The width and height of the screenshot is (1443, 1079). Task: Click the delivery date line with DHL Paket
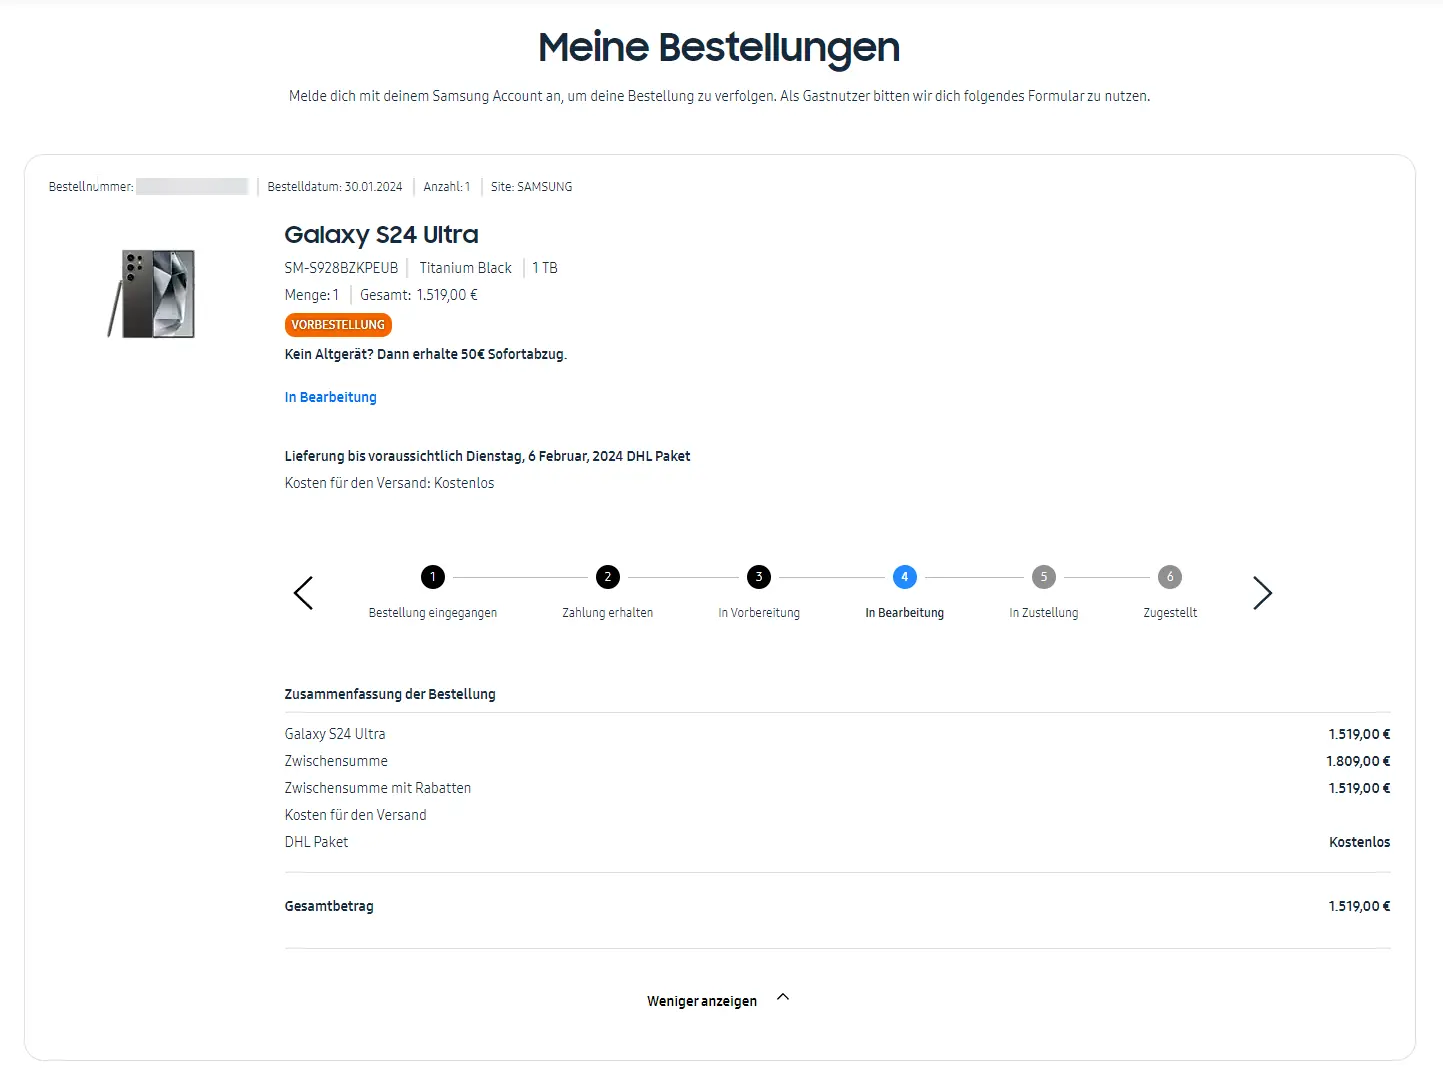click(487, 456)
